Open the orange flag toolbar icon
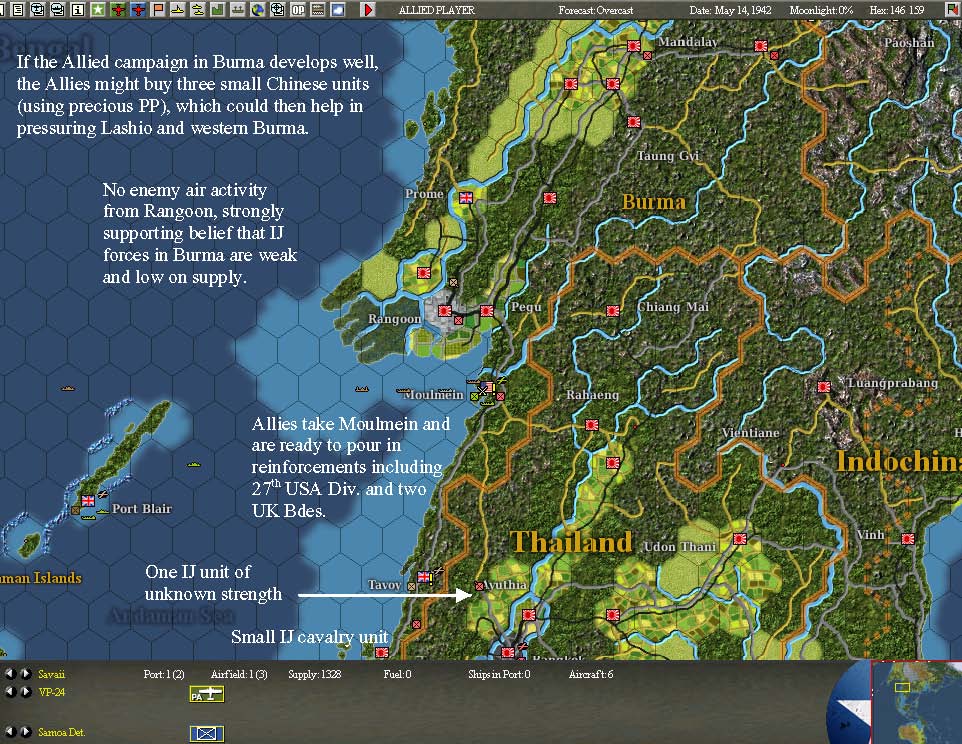Screen dimensions: 962x744 158,10
